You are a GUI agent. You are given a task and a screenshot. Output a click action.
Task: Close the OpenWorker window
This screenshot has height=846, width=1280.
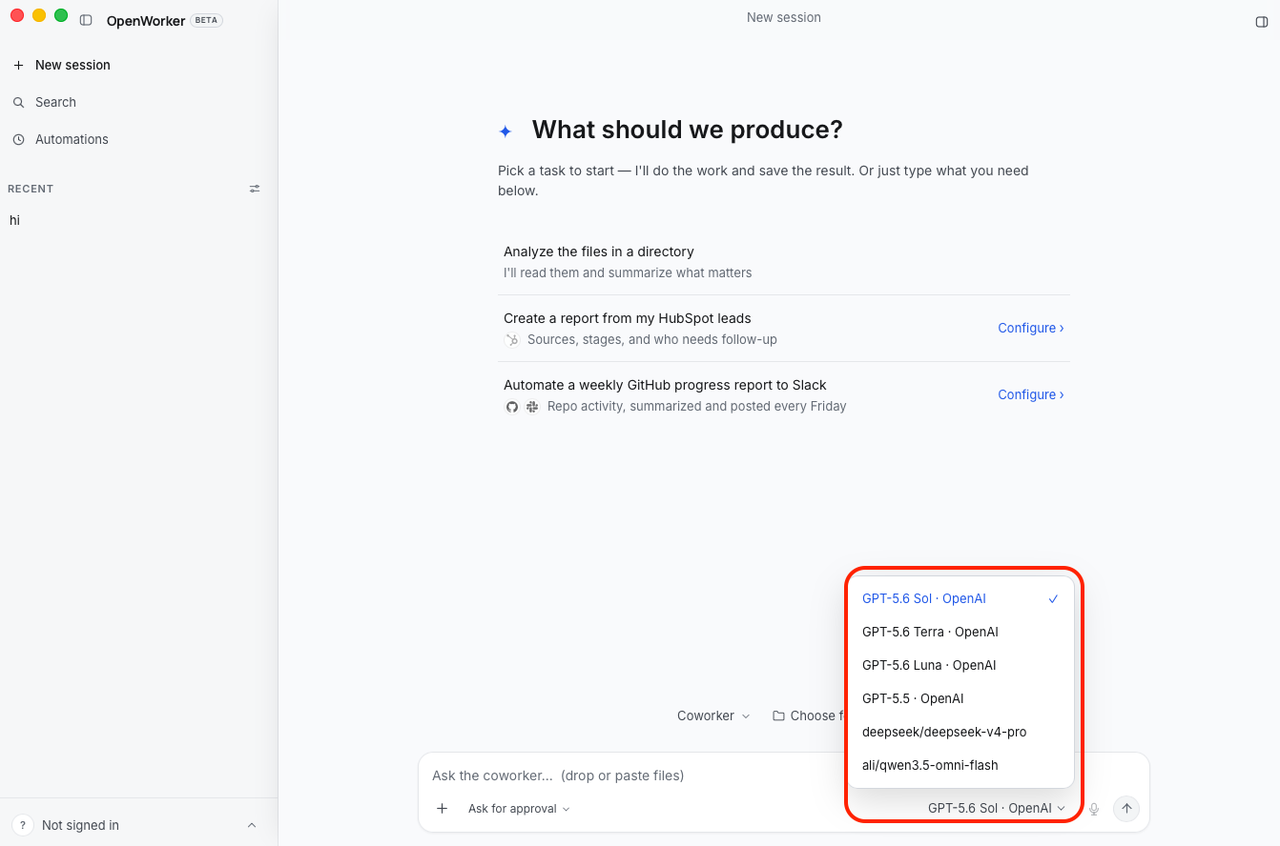(x=17, y=16)
